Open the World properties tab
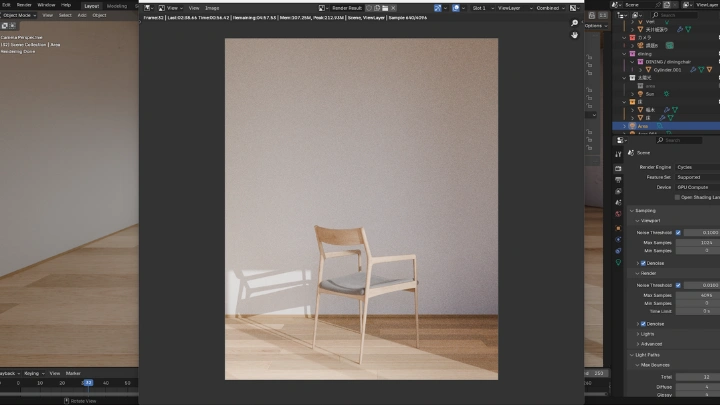Viewport: 720px width, 405px height. [x=618, y=214]
